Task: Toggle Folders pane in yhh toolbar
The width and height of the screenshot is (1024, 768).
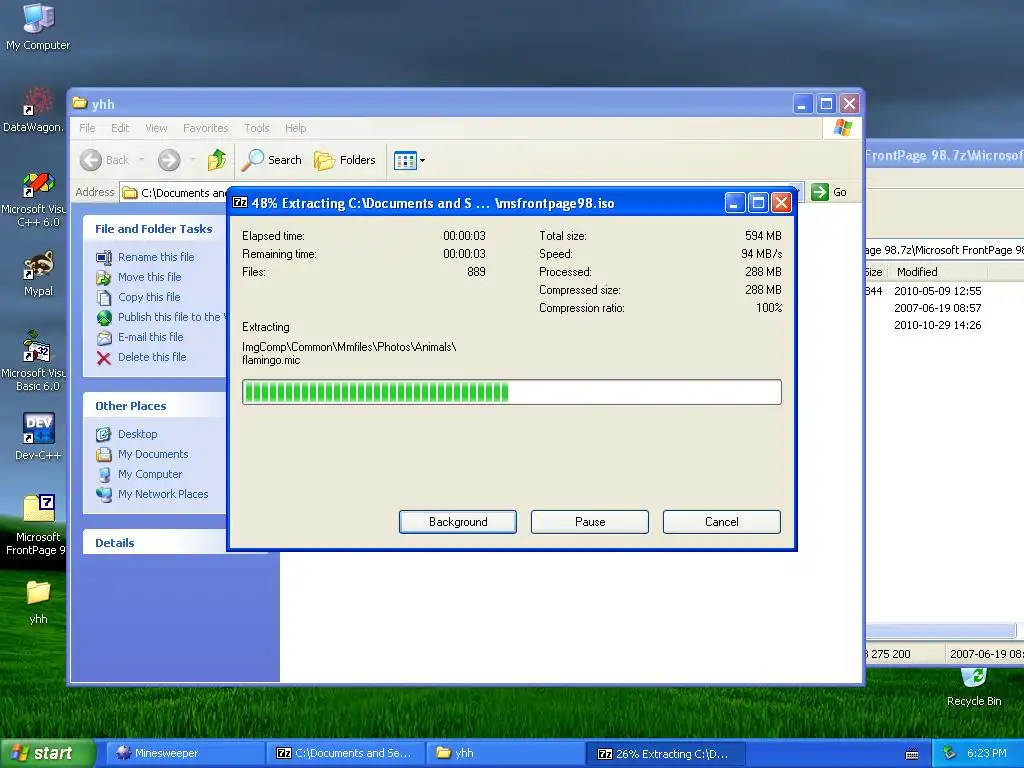Action: point(345,160)
